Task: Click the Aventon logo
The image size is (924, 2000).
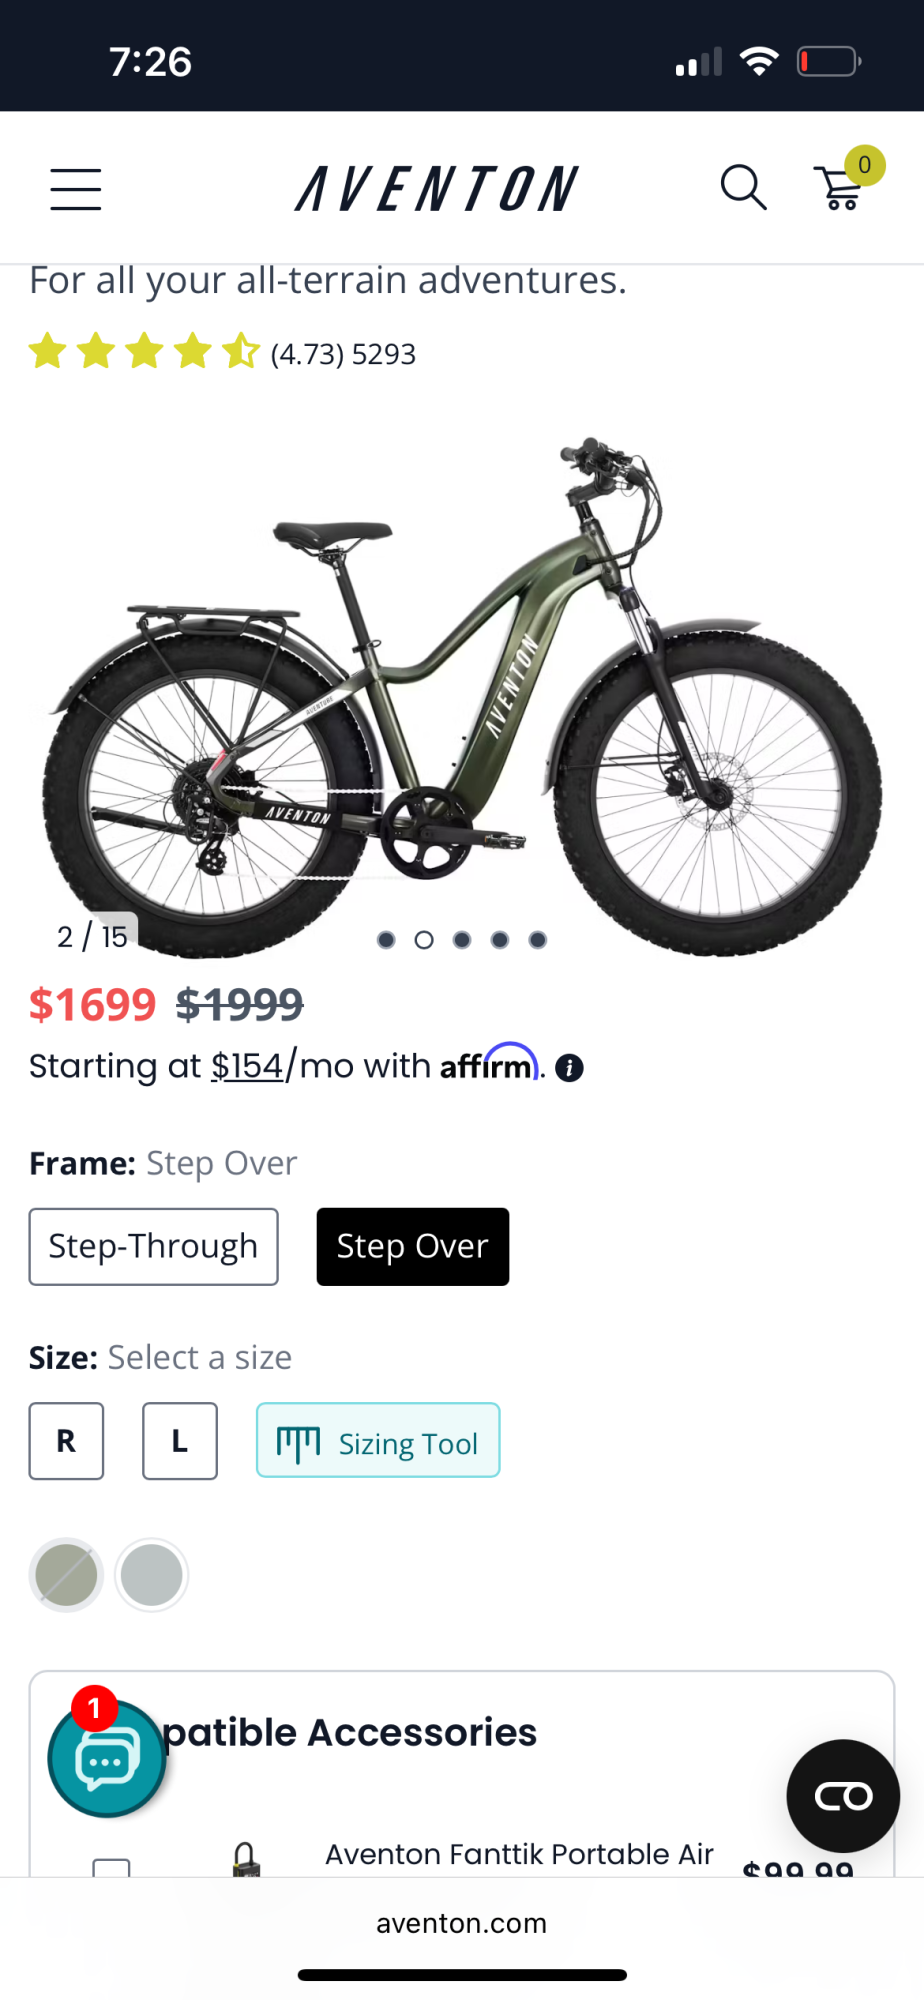Action: [435, 187]
